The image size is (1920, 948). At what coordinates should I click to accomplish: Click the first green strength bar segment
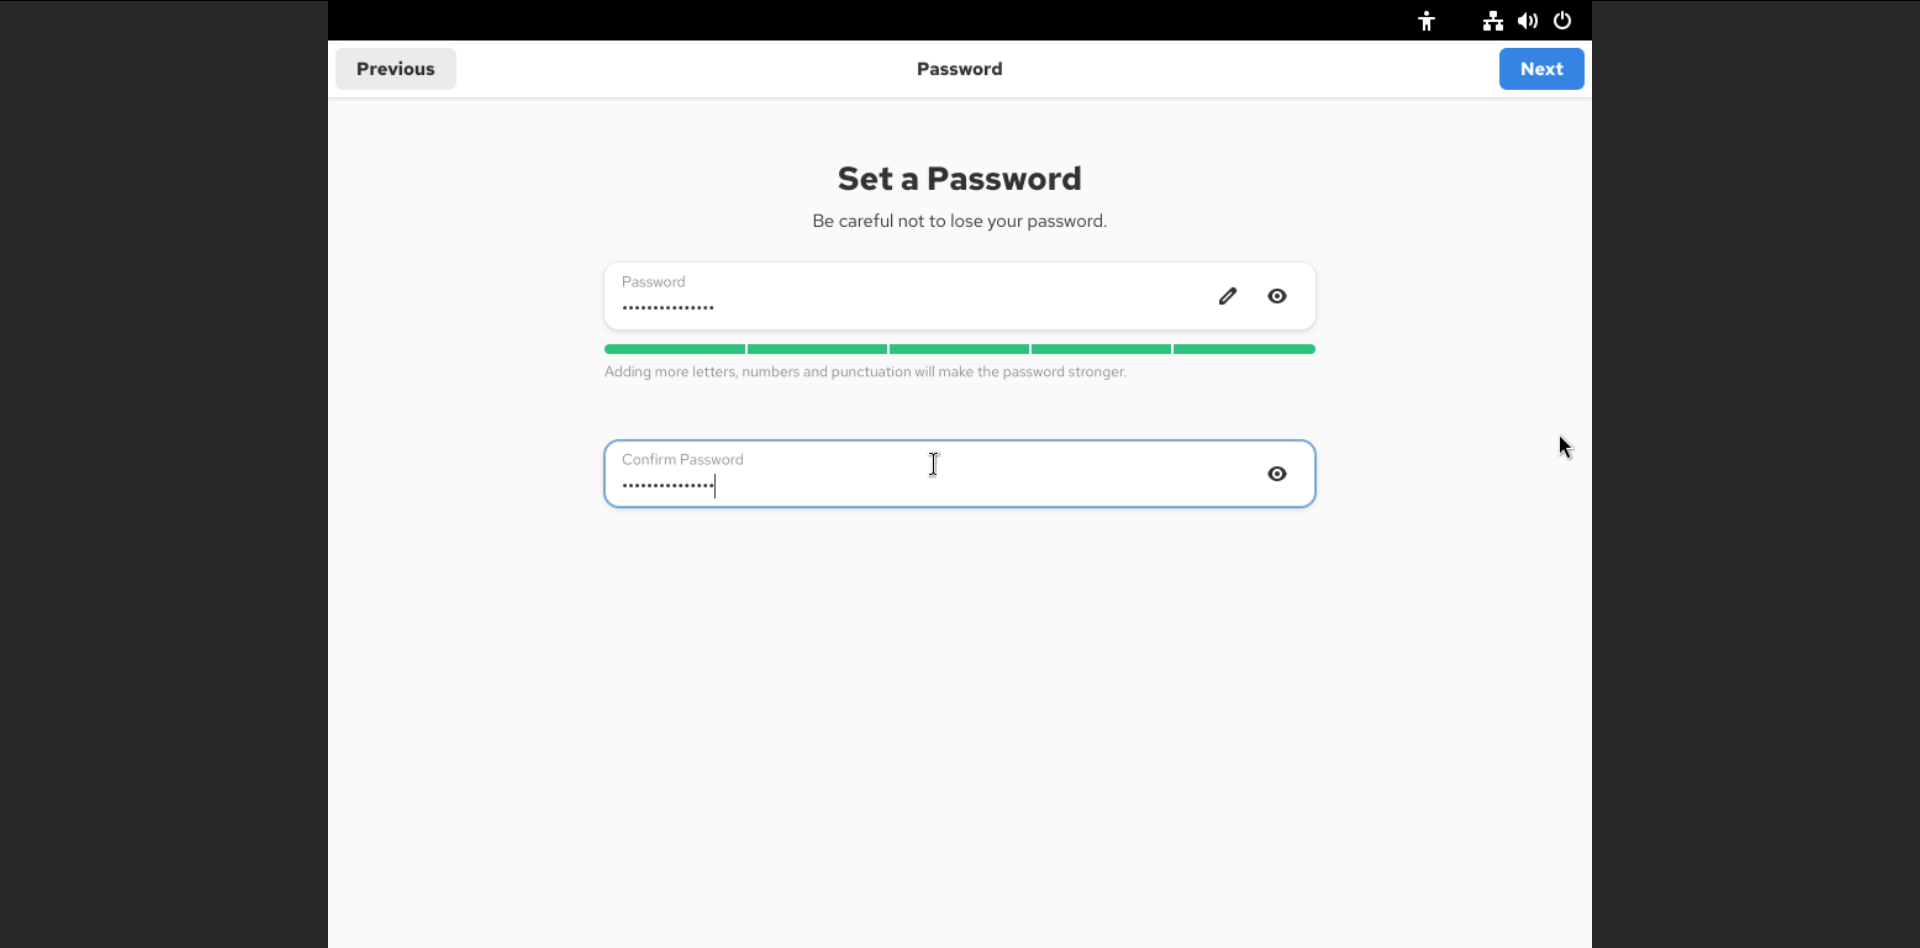point(674,349)
